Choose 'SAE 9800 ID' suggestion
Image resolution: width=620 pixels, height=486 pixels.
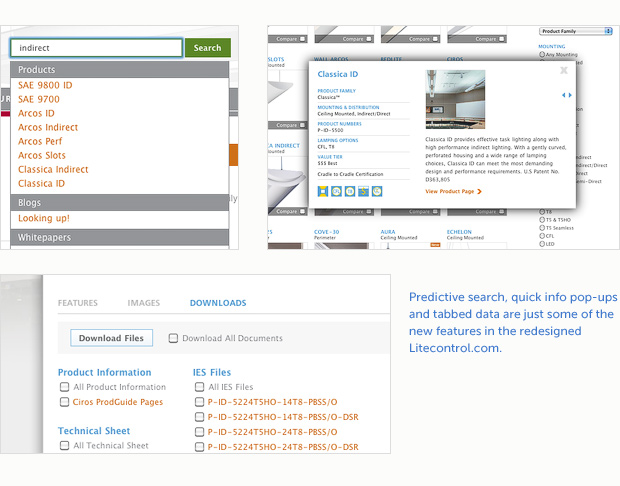coord(45,85)
